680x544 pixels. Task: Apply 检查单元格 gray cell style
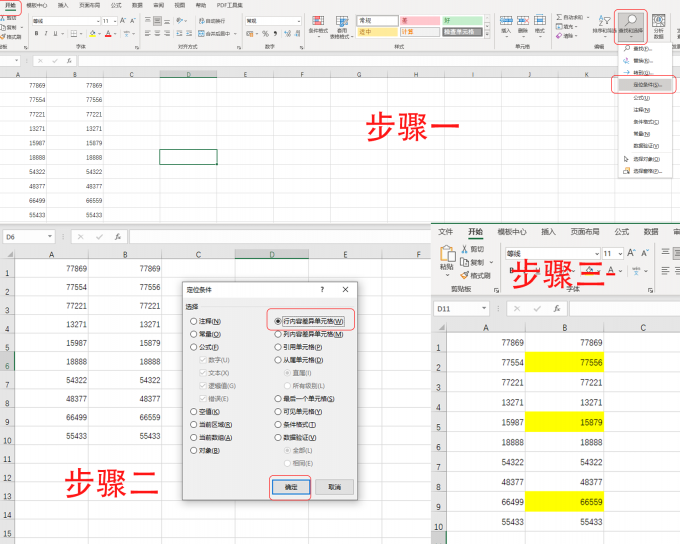click(462, 32)
